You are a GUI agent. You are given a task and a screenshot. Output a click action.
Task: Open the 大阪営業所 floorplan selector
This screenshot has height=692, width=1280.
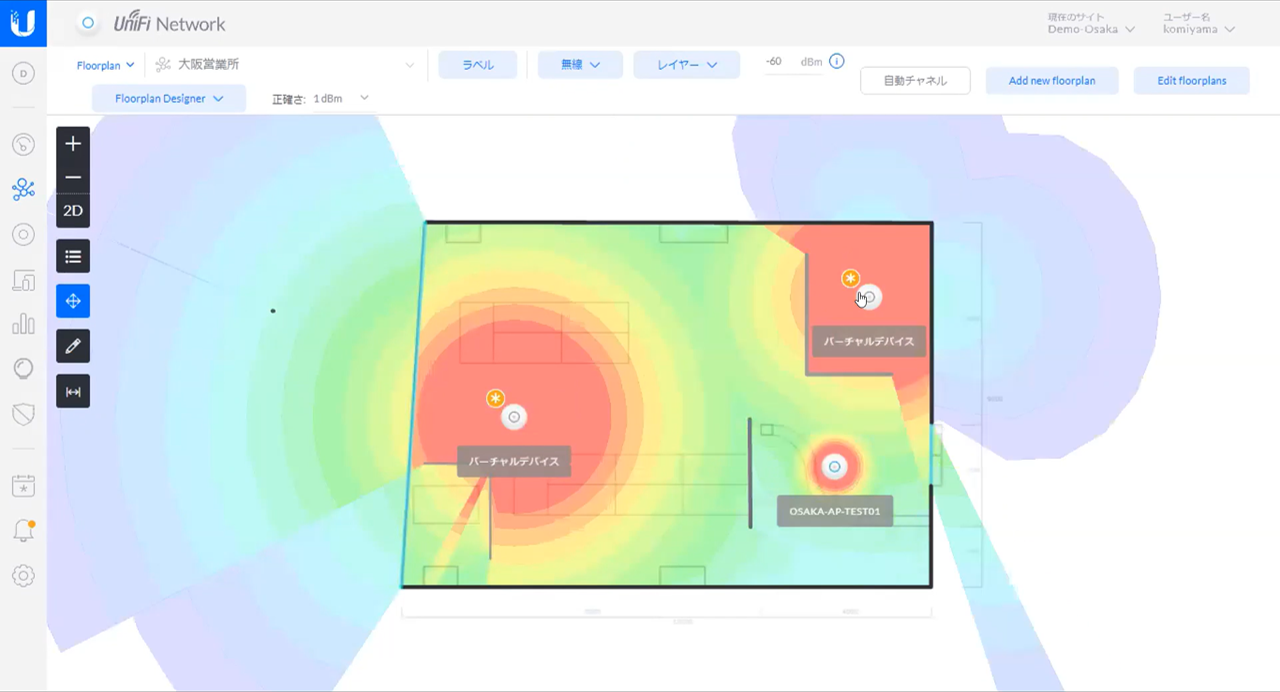coord(284,65)
